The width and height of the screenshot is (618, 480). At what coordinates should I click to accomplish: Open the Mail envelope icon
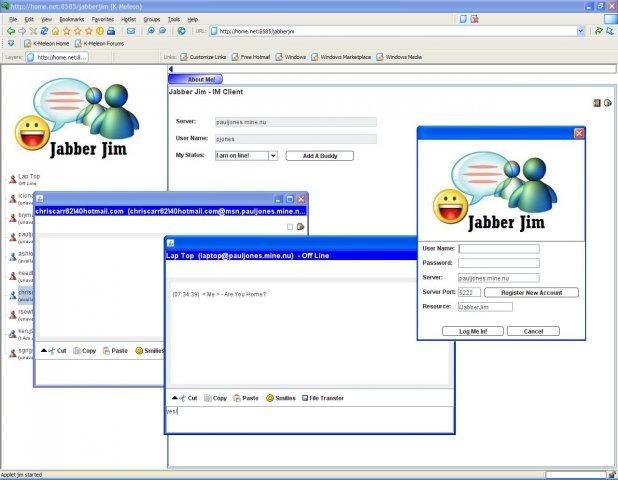pyautogui.click(x=131, y=31)
